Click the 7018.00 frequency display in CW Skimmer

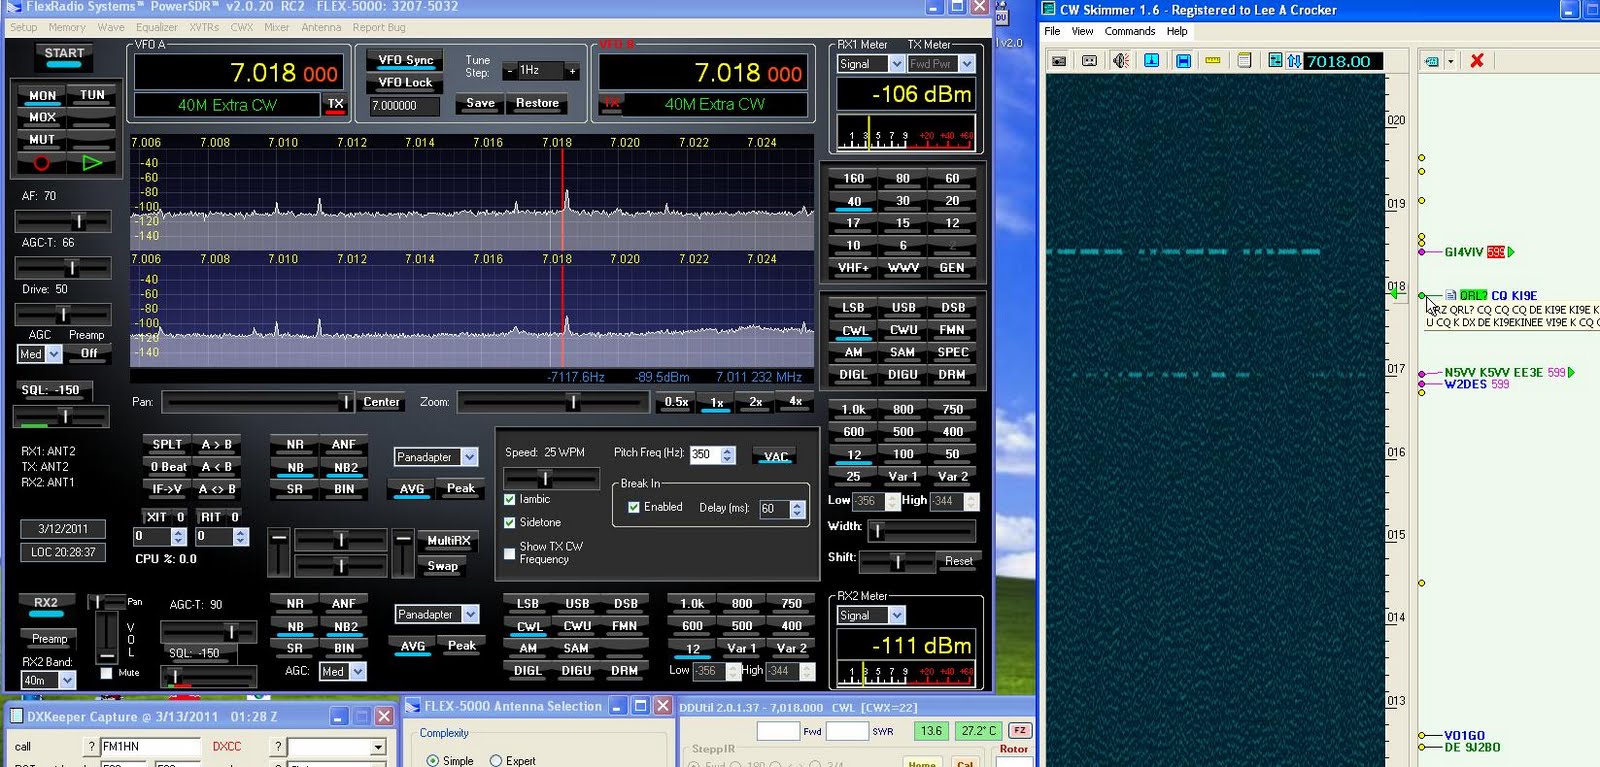[1344, 61]
